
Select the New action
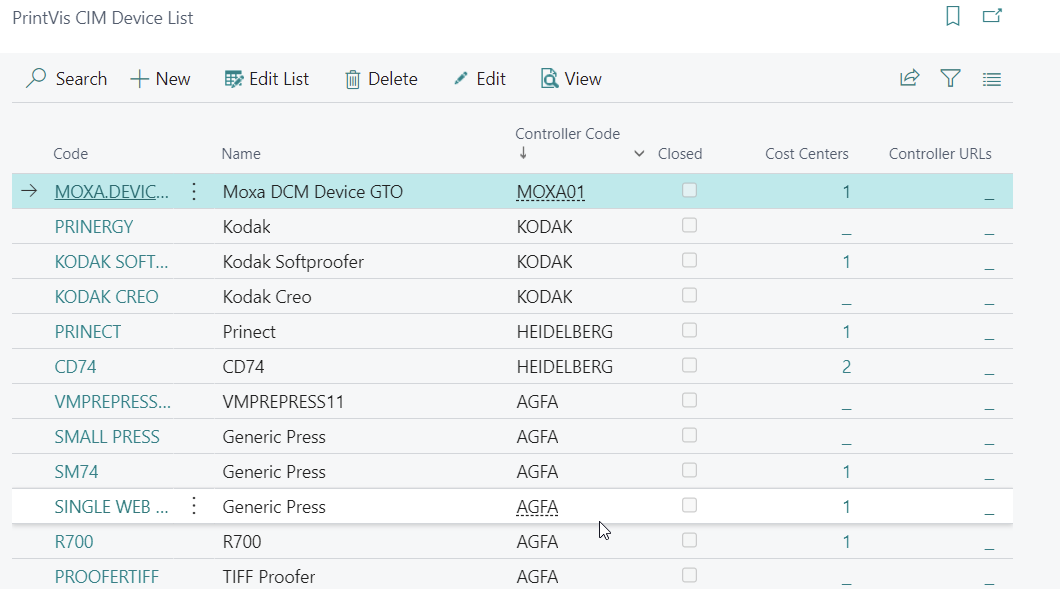click(160, 79)
